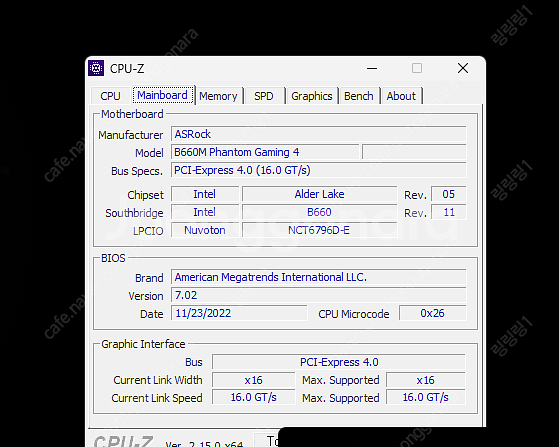Image resolution: width=559 pixels, height=447 pixels.
Task: Click the CPU Microcode label
Action: click(354, 314)
